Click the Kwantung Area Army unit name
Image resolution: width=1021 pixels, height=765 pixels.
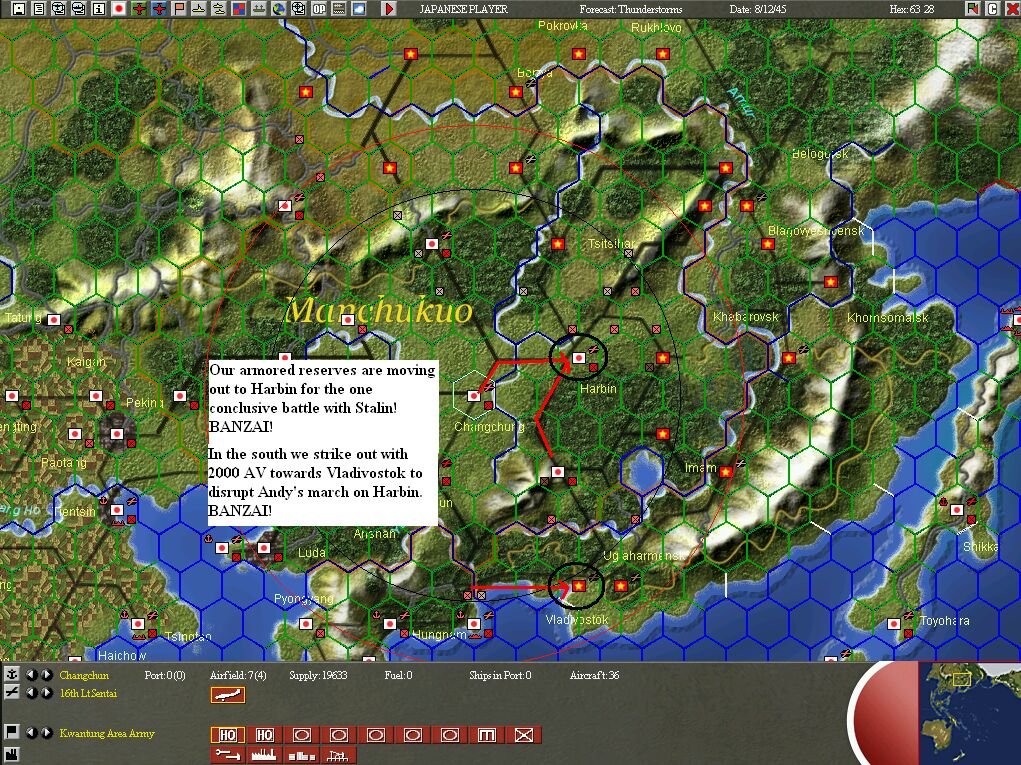(x=107, y=733)
